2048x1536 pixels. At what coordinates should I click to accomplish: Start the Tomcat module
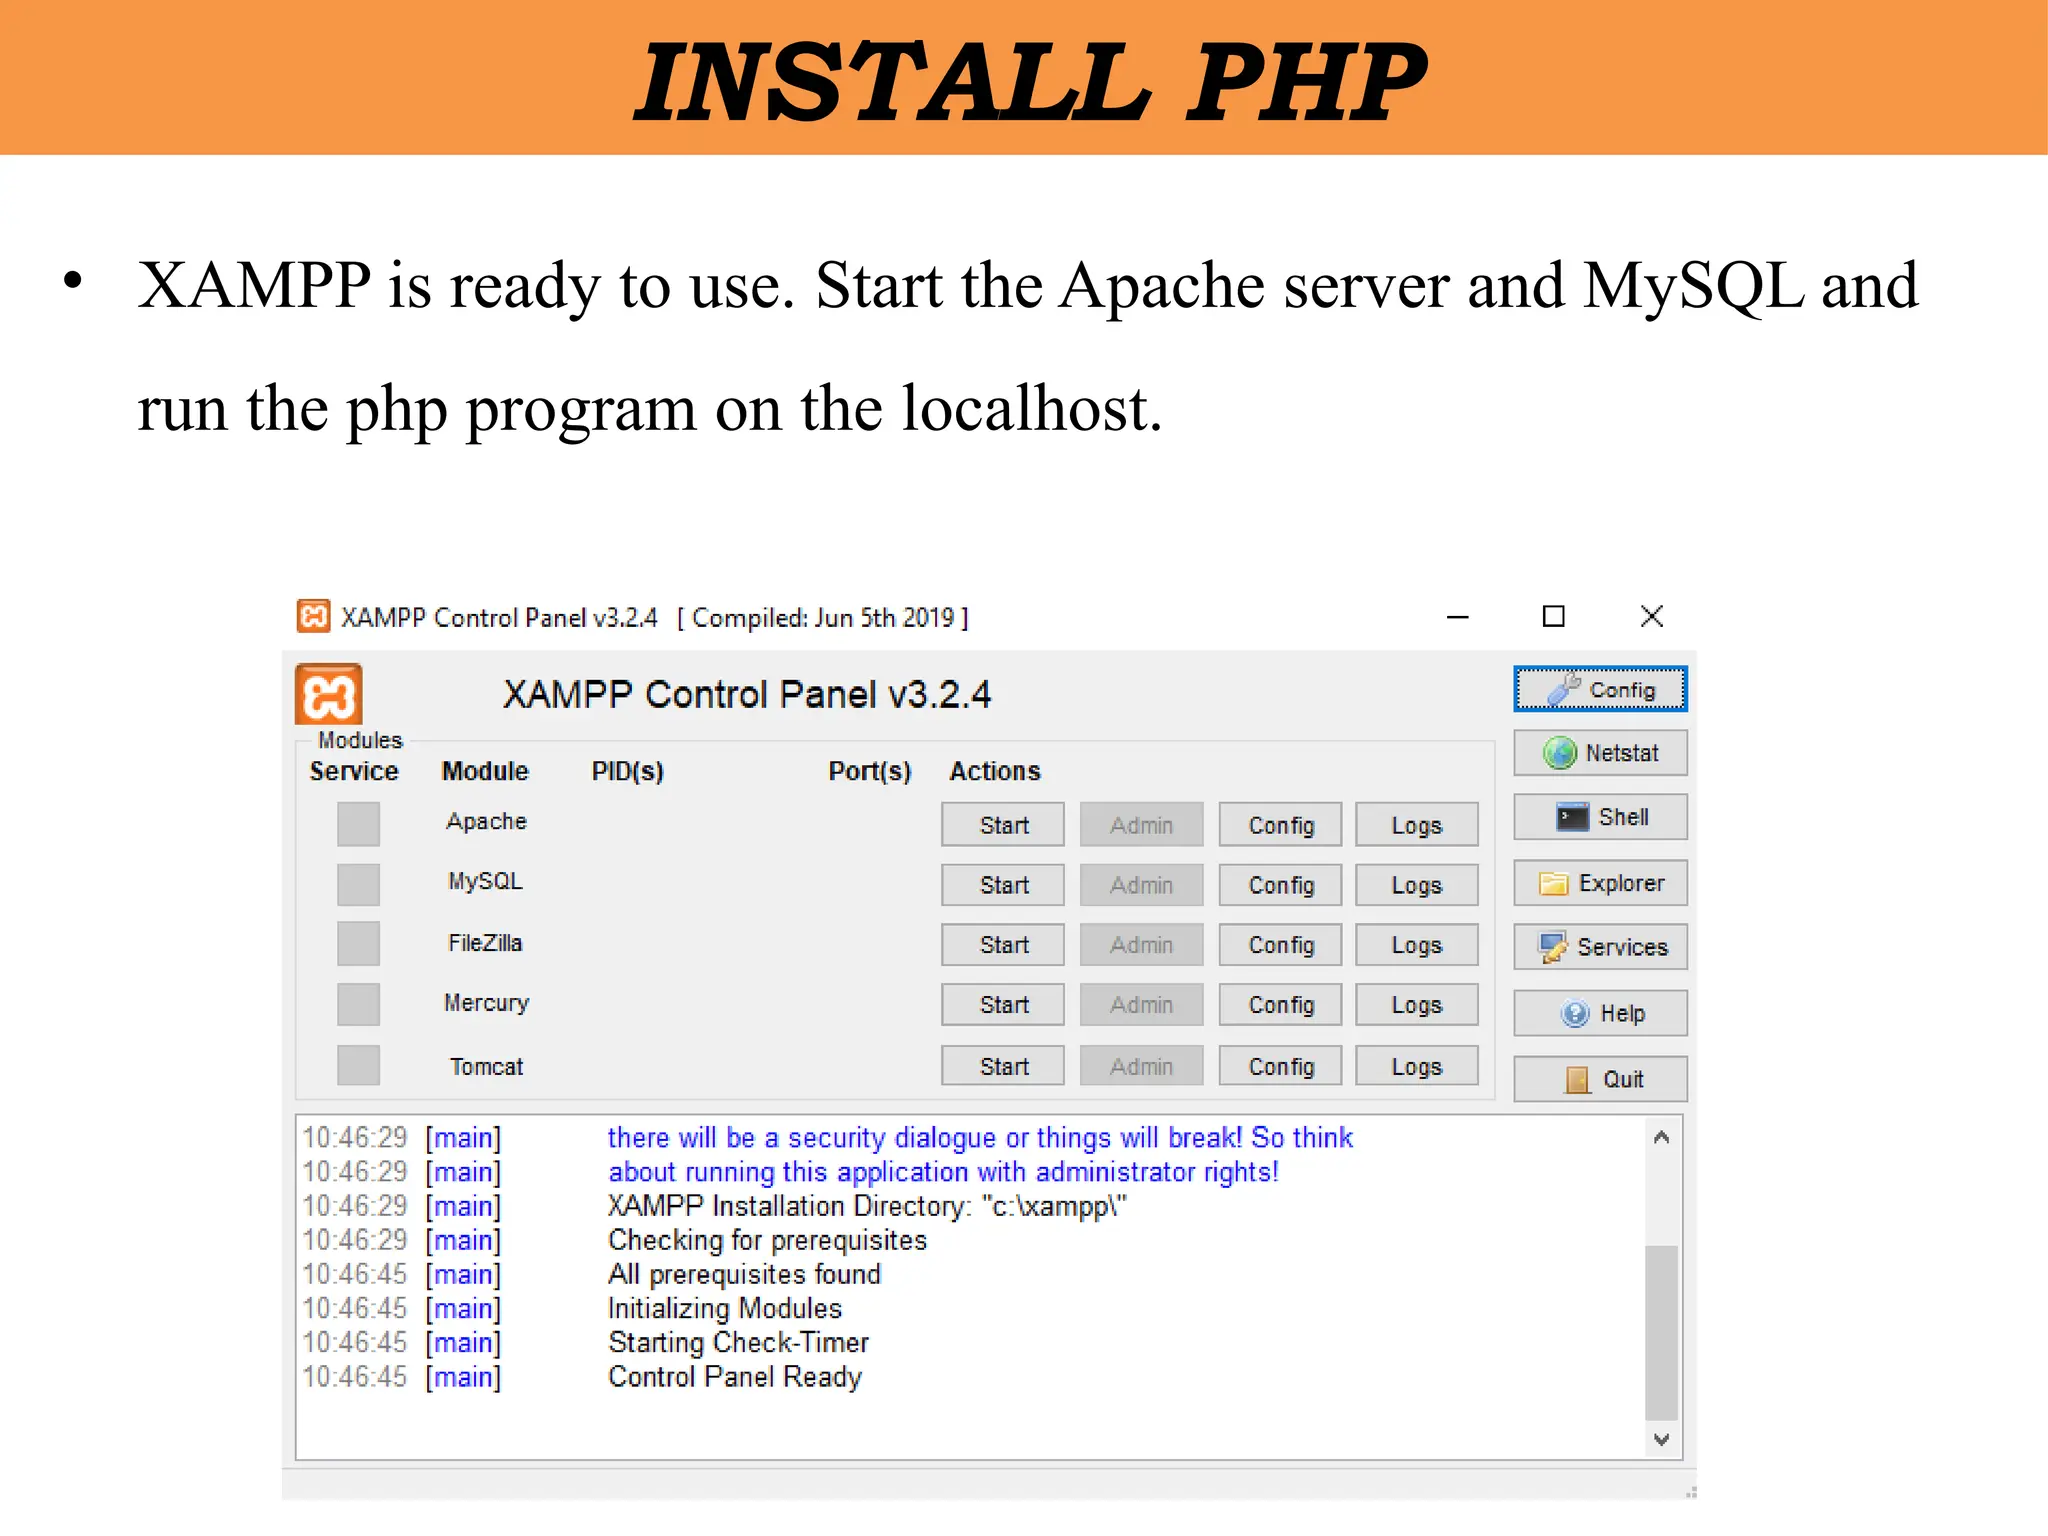click(1003, 1066)
